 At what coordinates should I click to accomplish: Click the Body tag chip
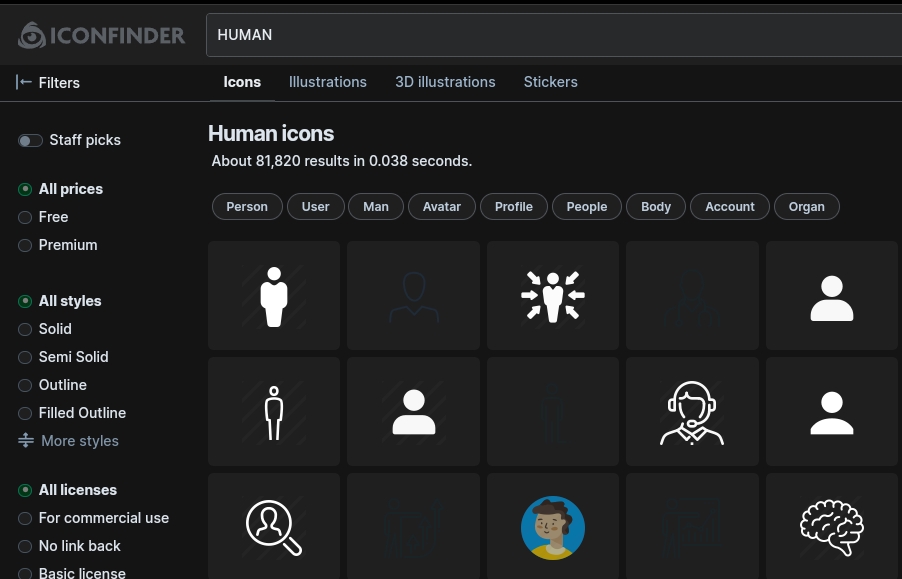[x=656, y=206]
